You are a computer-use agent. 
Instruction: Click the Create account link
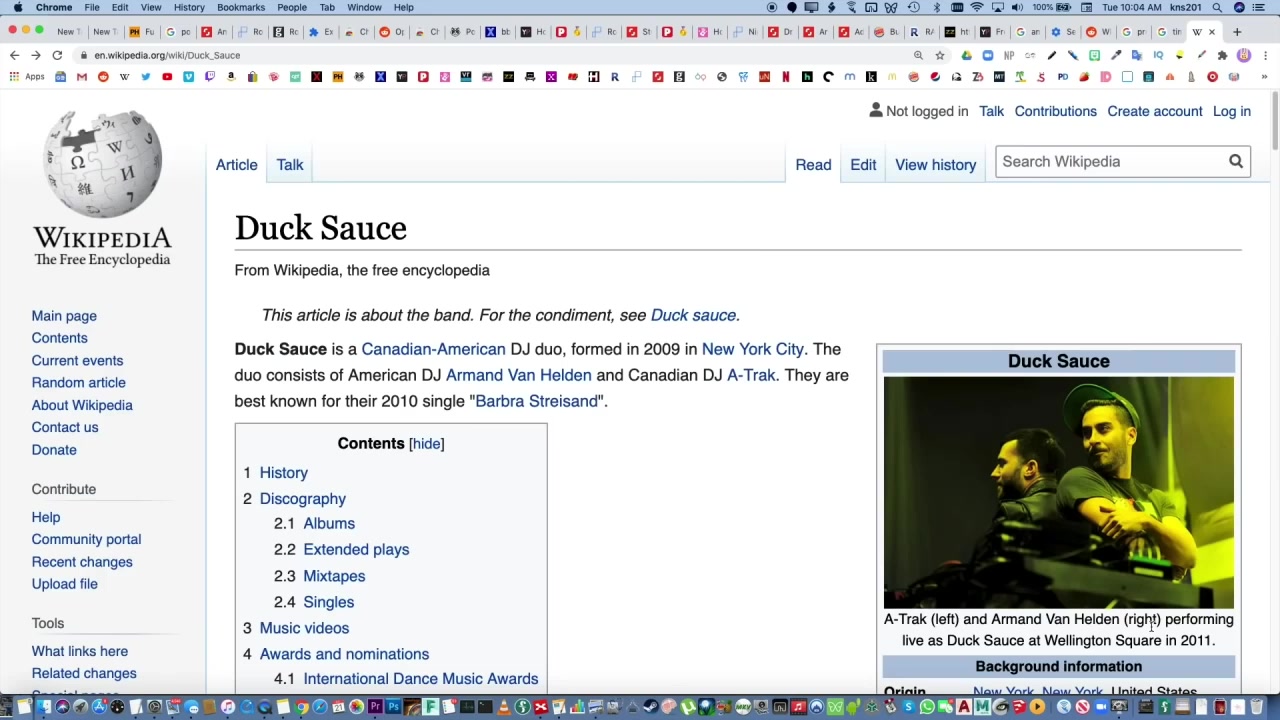tap(1155, 111)
